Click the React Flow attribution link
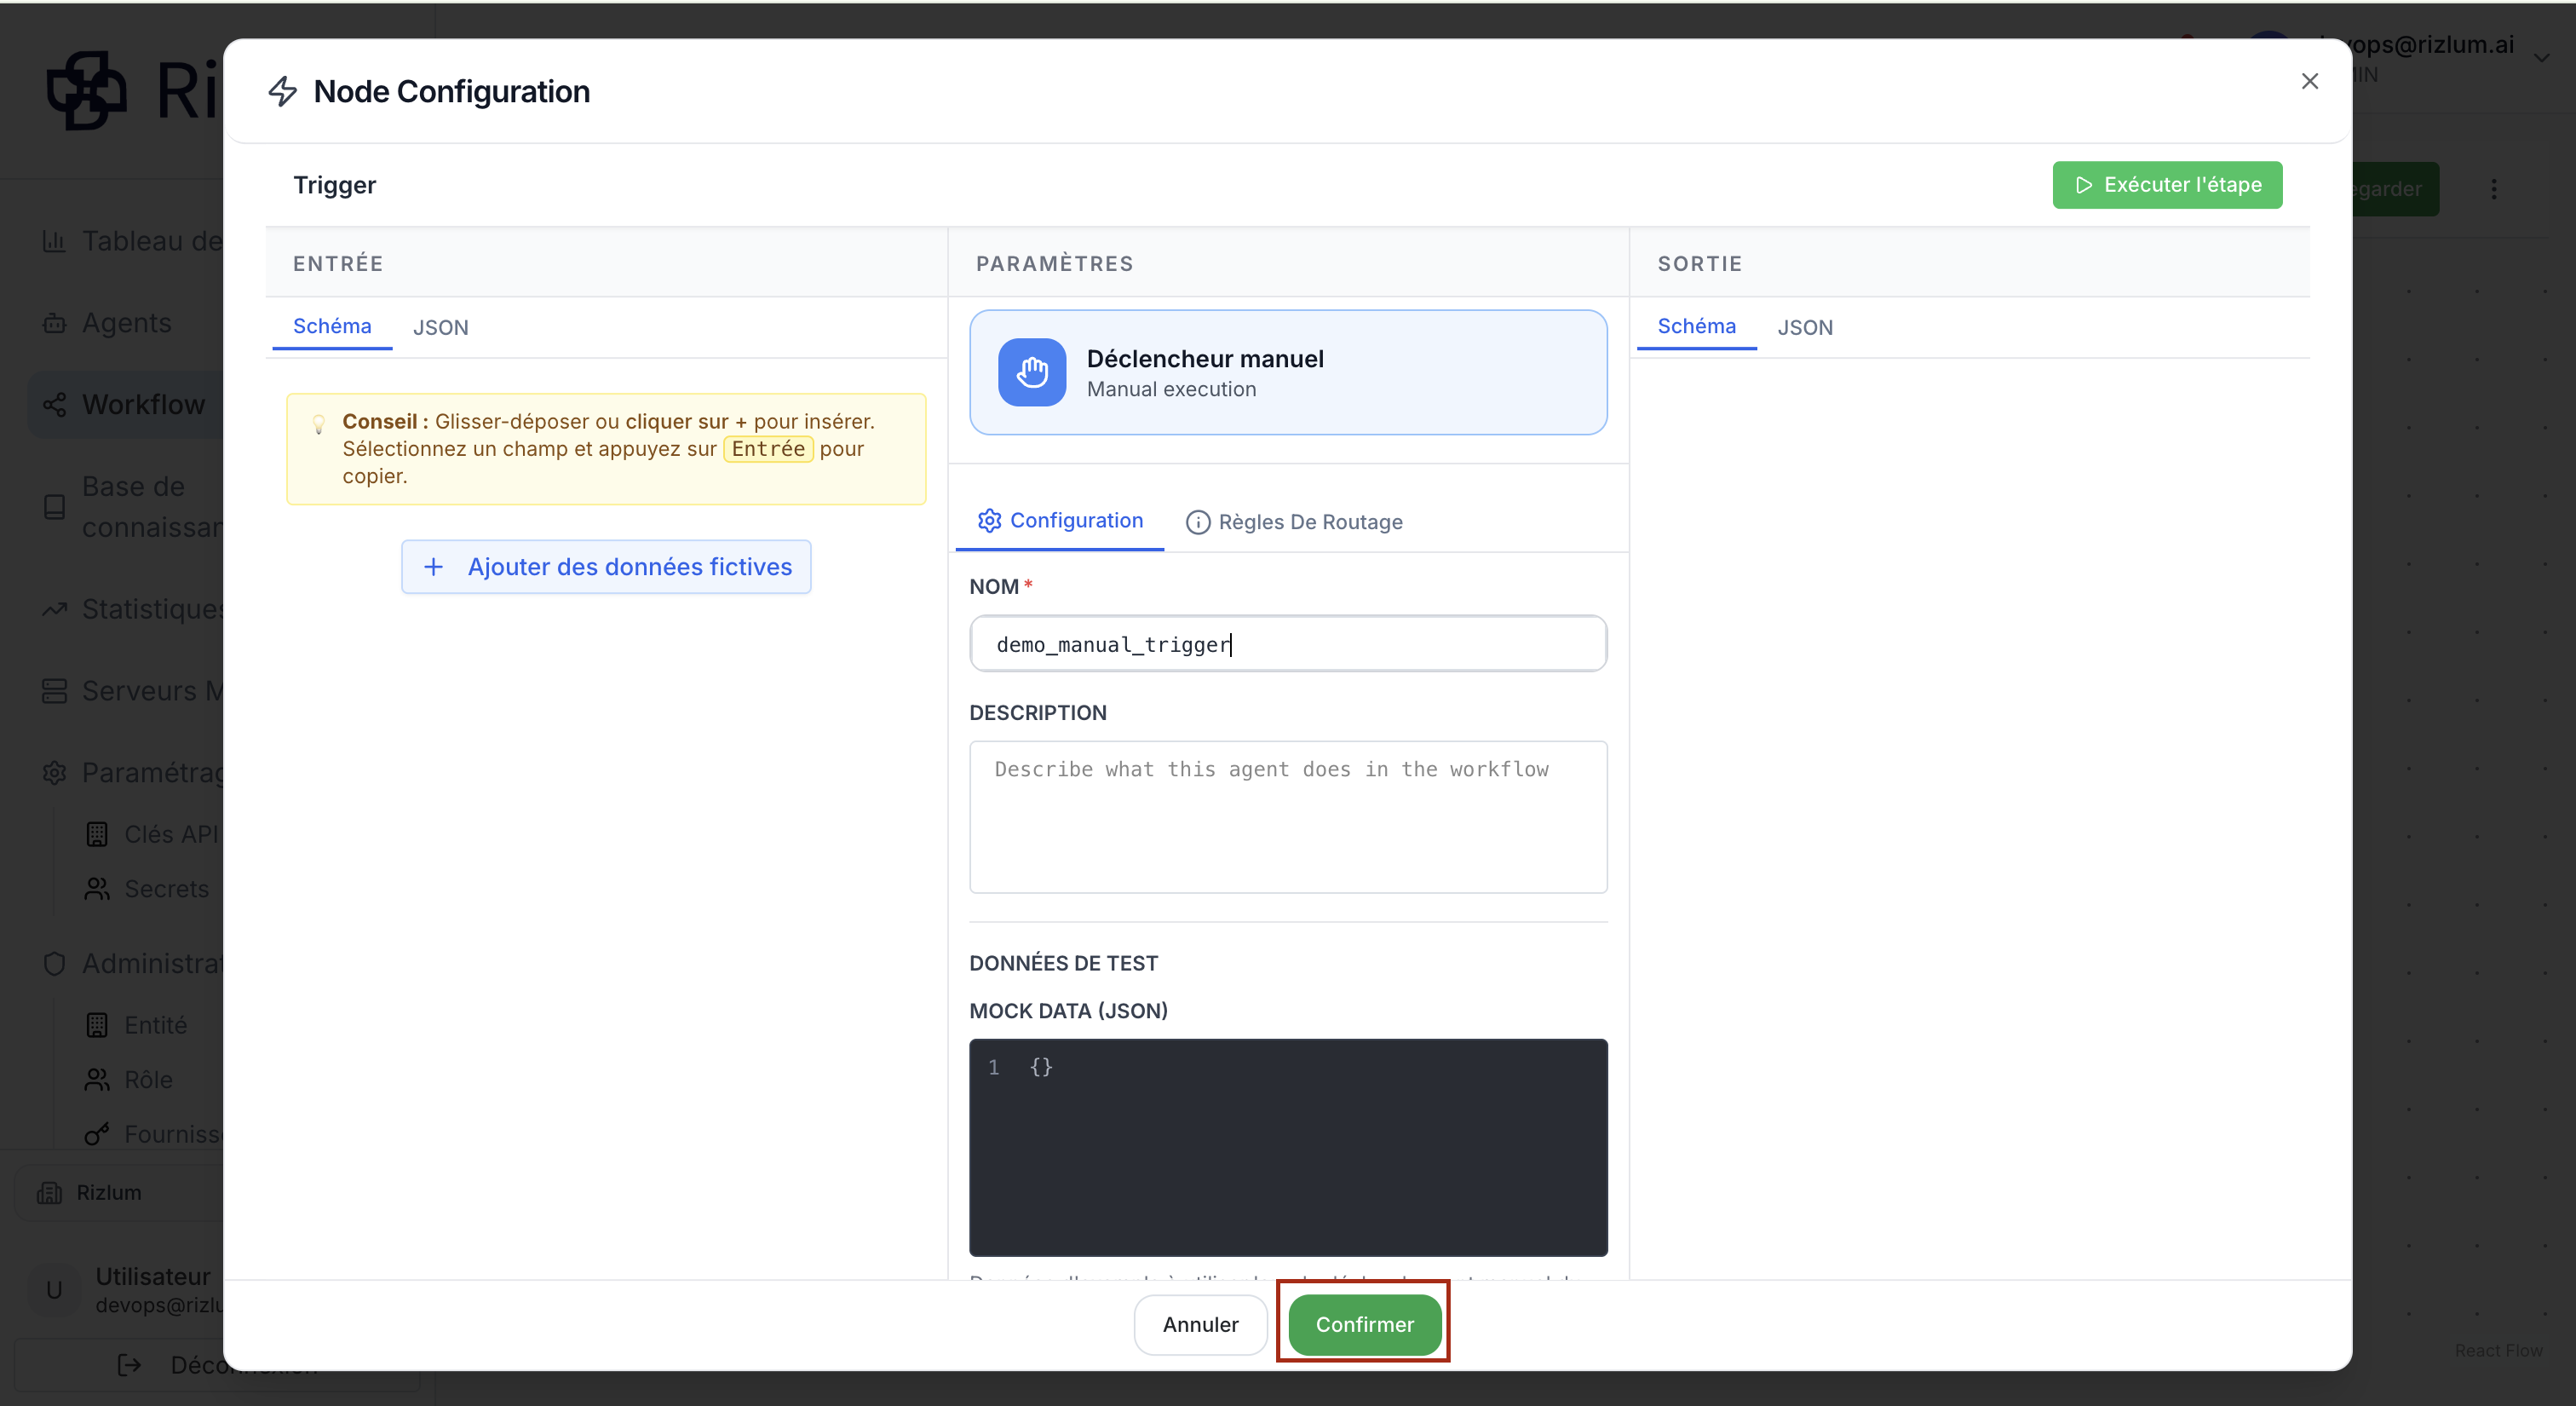Screen dimensions: 2576x1406 [x=2498, y=1351]
